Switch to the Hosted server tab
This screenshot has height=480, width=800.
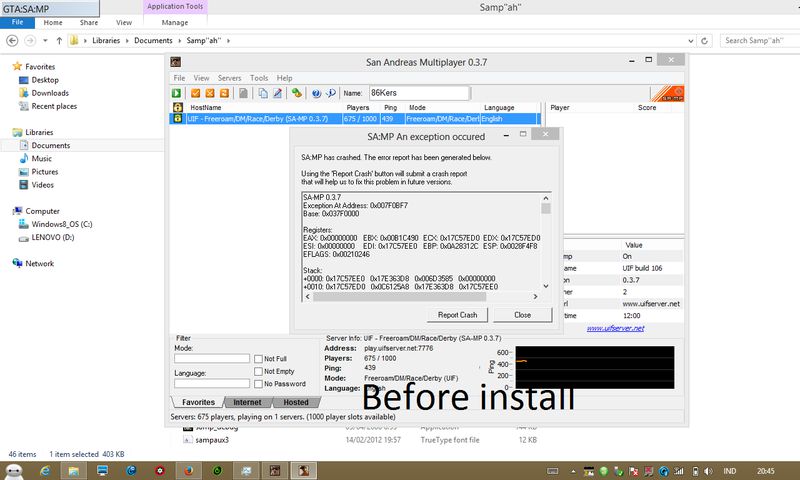click(x=296, y=402)
